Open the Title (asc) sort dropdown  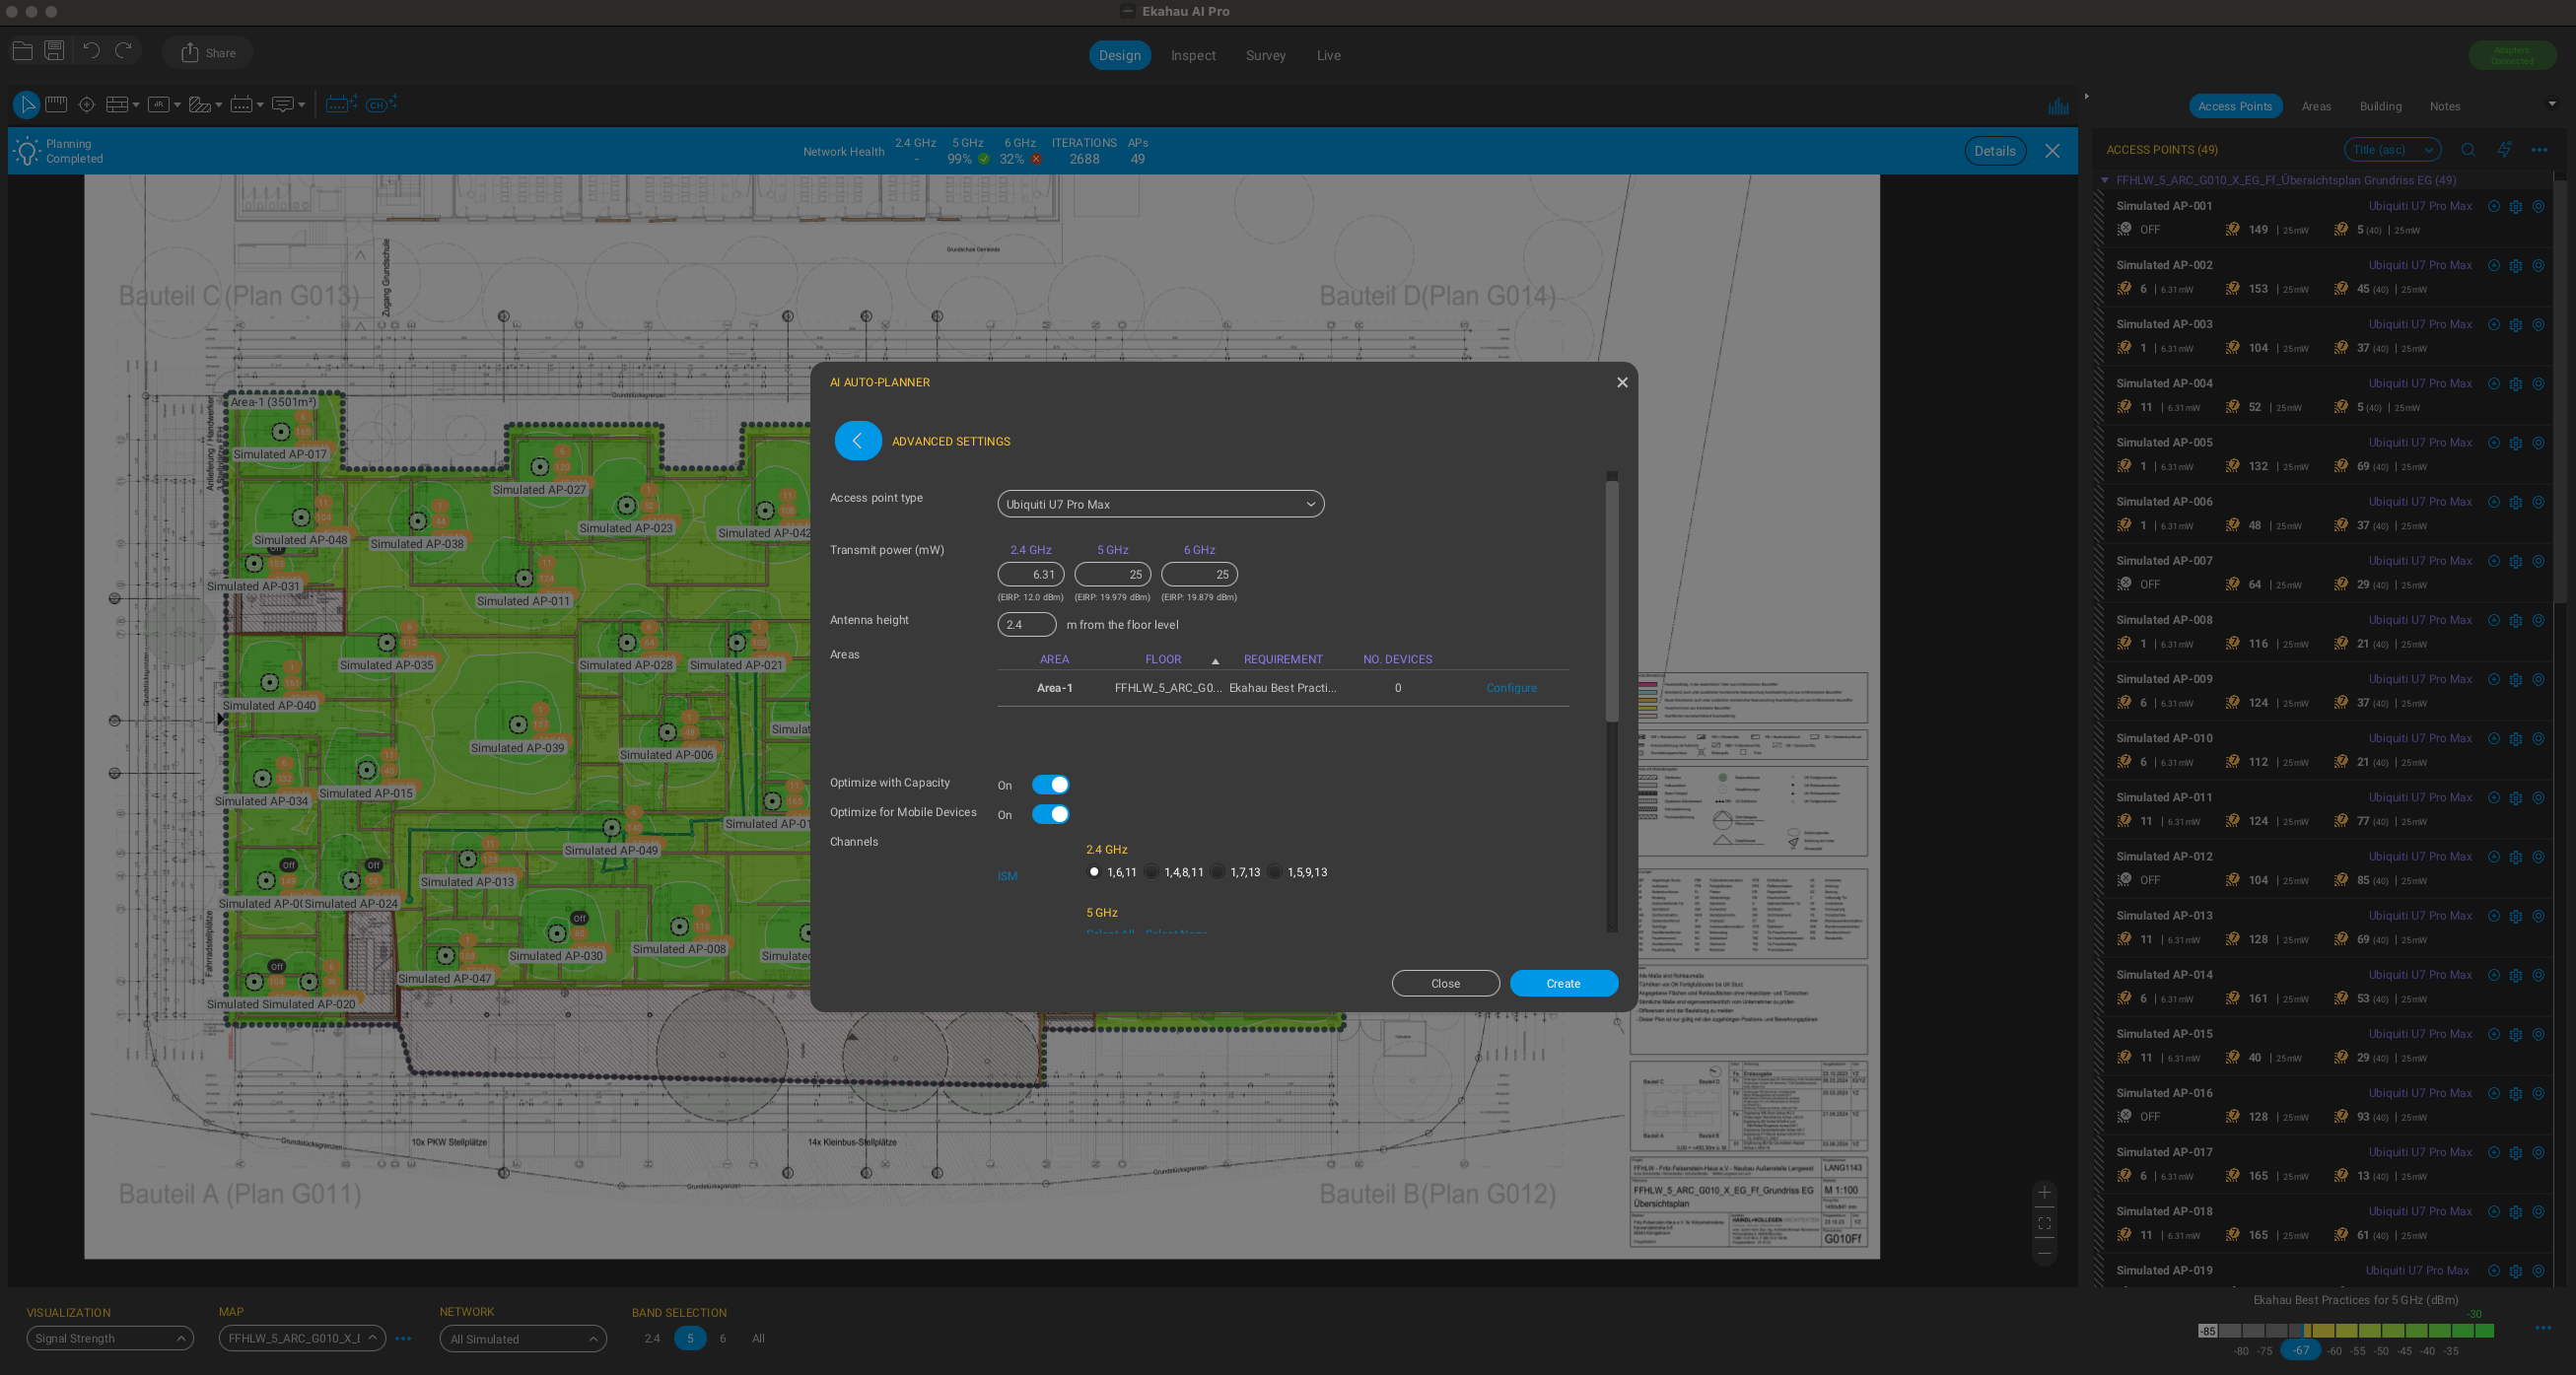point(2392,150)
